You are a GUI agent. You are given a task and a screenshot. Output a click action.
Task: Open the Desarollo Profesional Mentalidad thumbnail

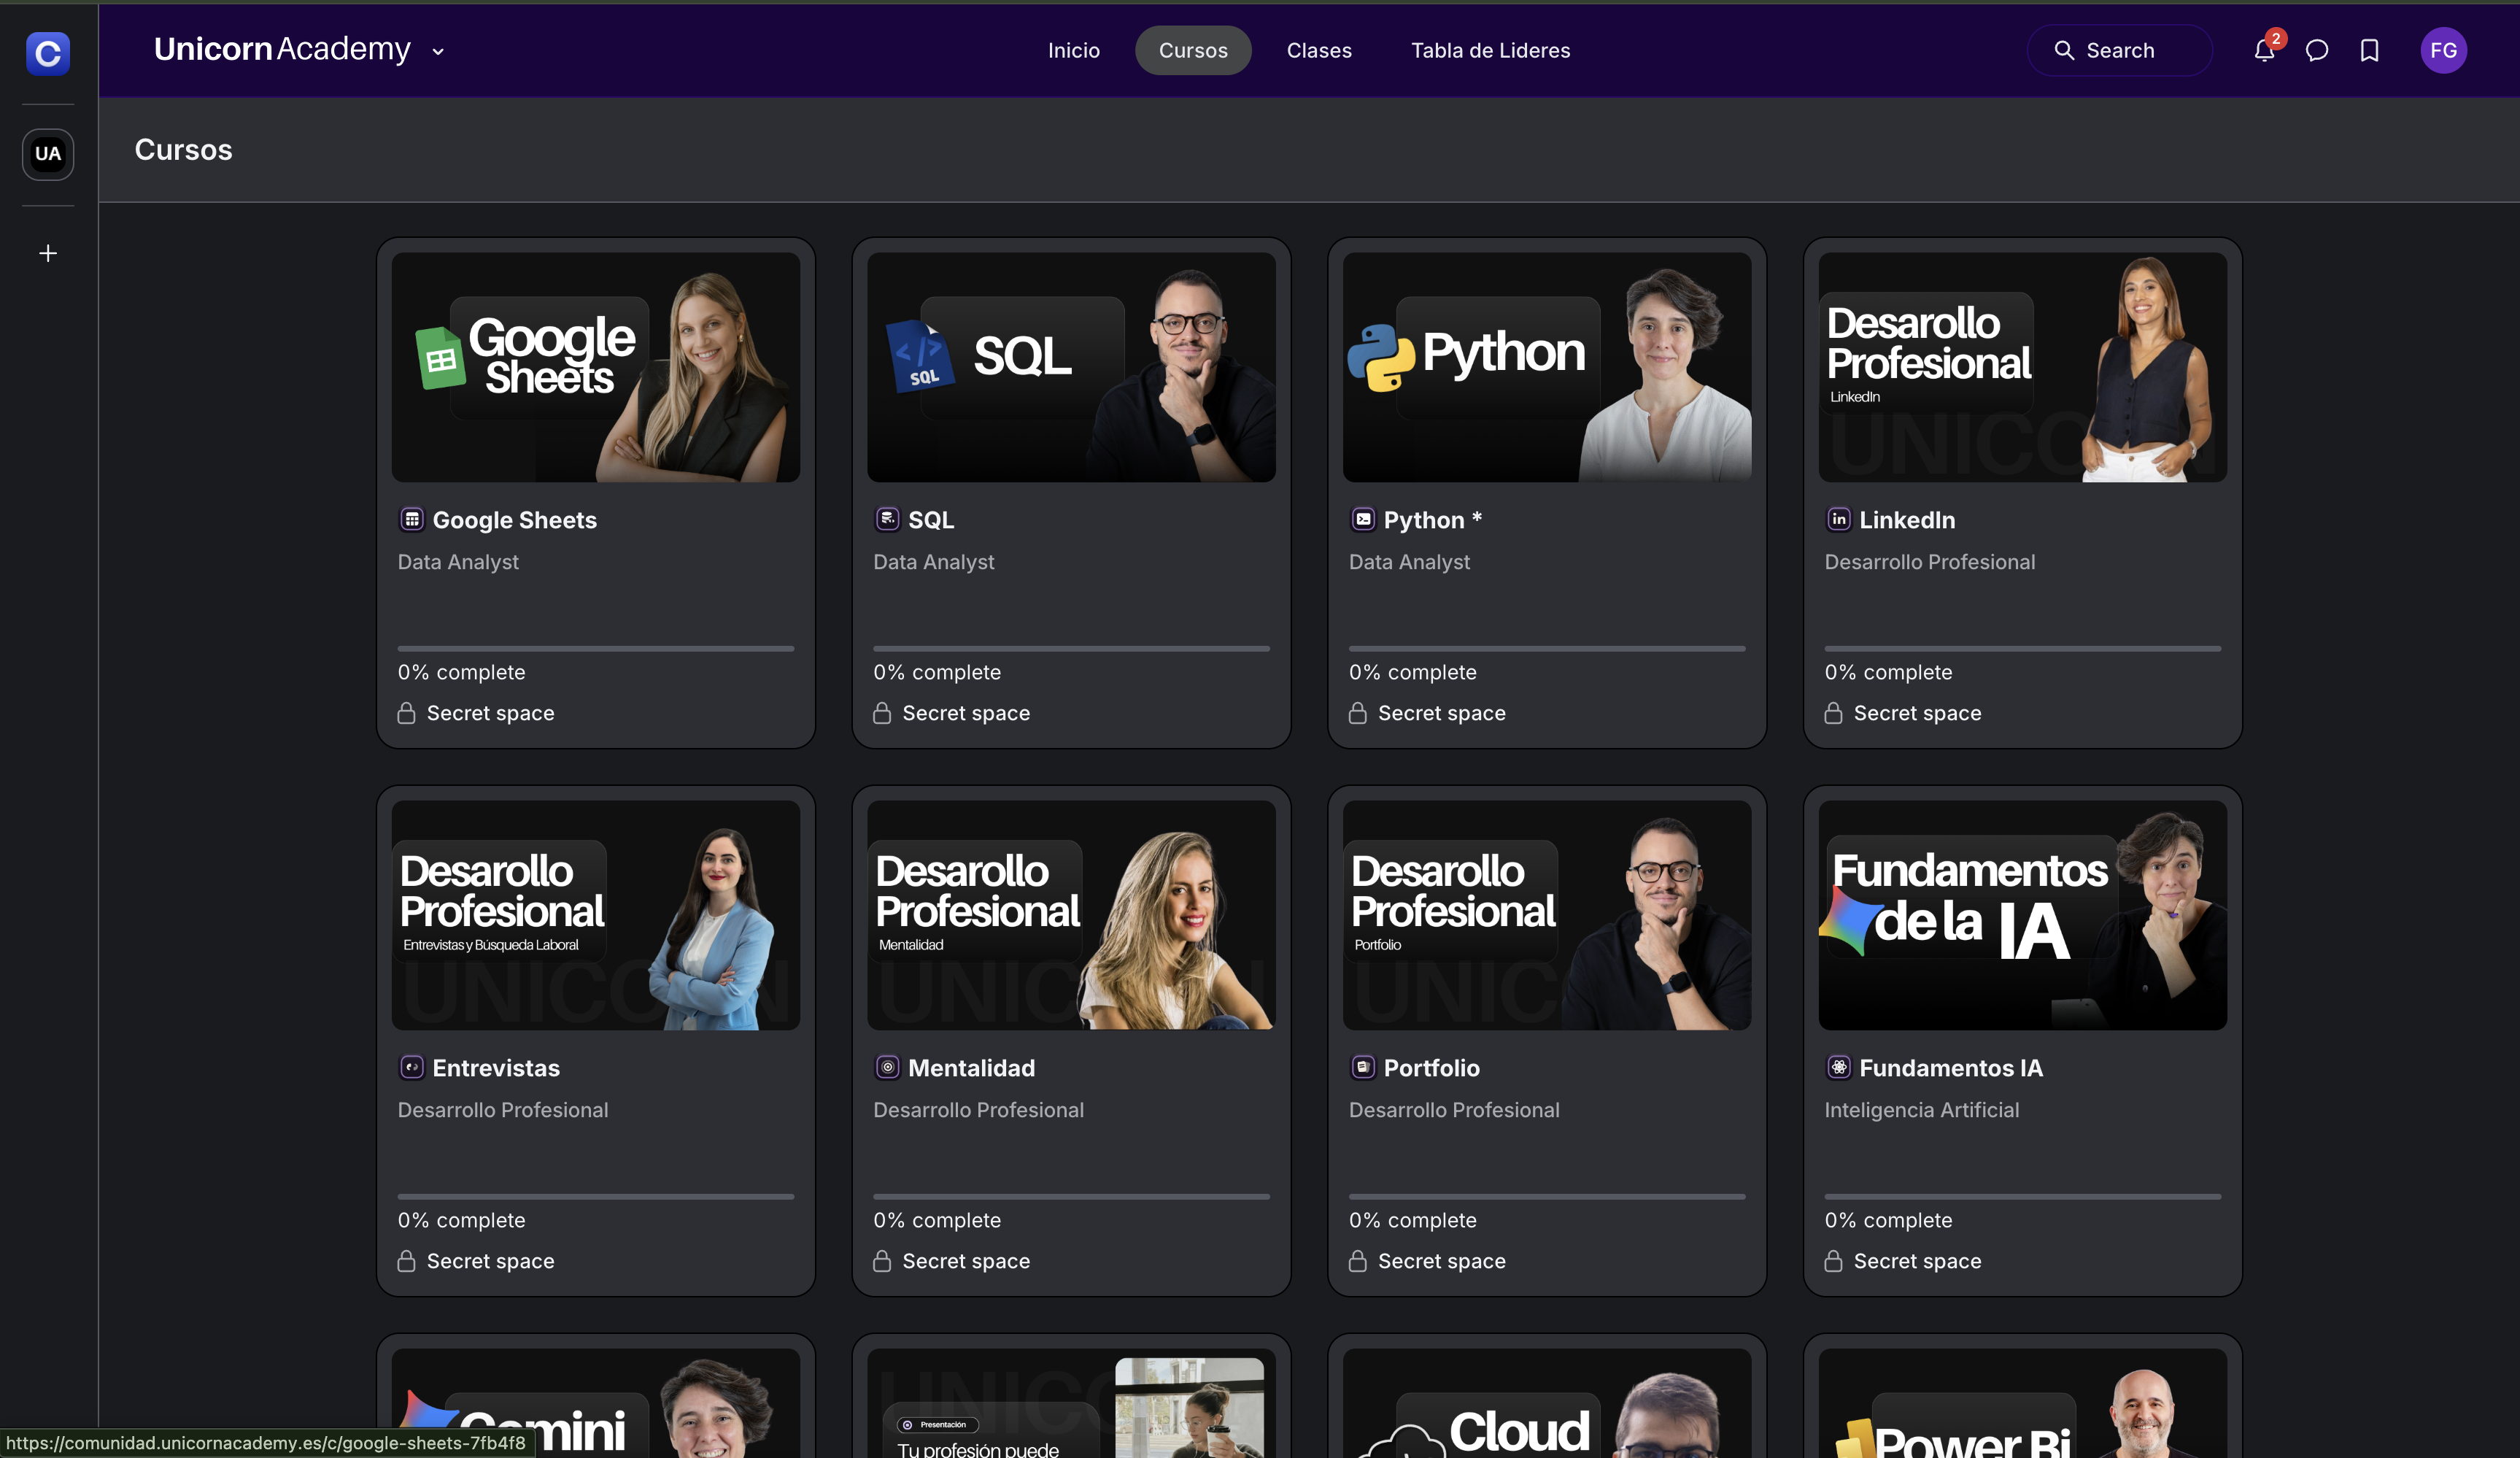pyautogui.click(x=1071, y=915)
